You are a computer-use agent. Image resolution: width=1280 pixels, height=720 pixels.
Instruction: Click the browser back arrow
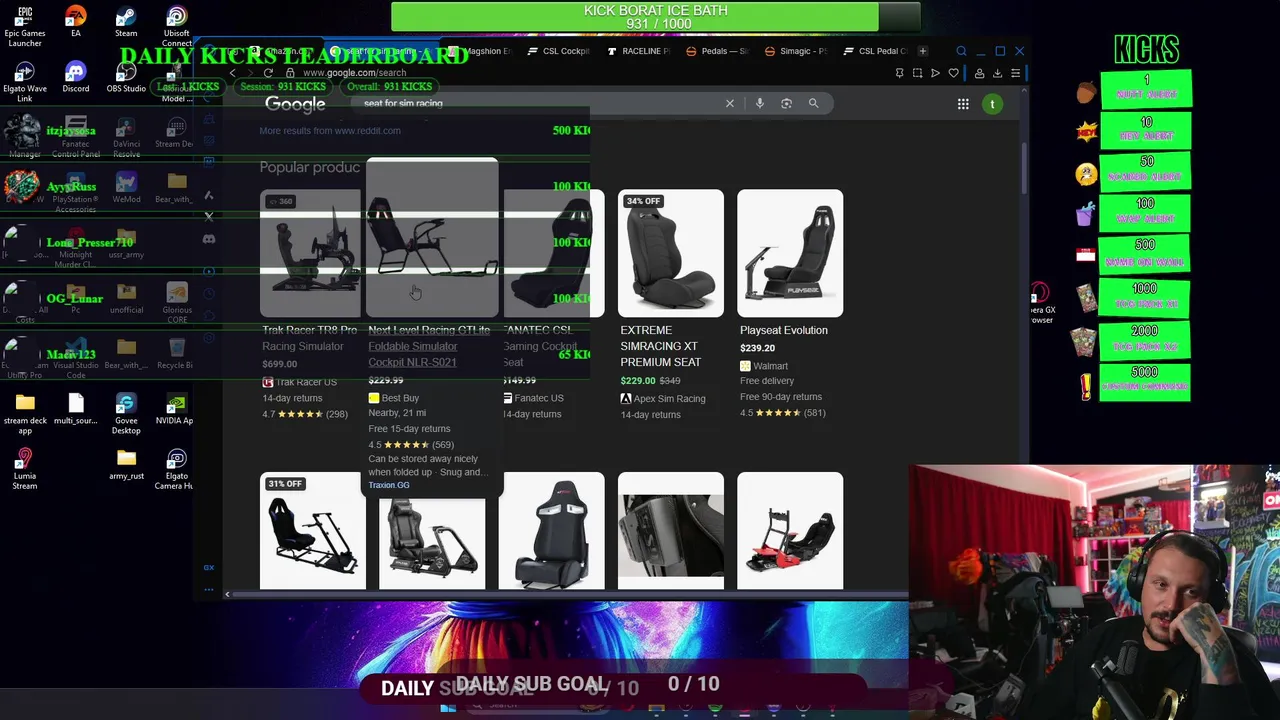(x=233, y=73)
